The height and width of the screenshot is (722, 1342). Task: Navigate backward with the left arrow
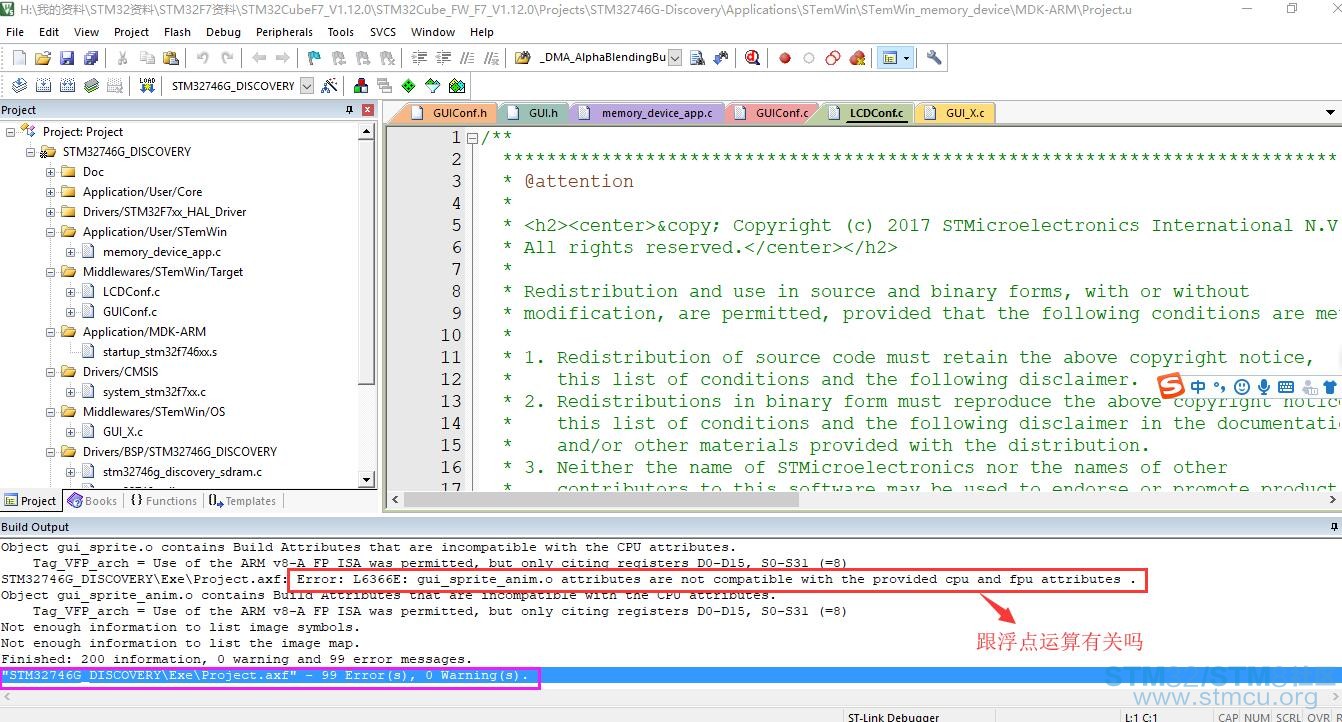coord(259,58)
